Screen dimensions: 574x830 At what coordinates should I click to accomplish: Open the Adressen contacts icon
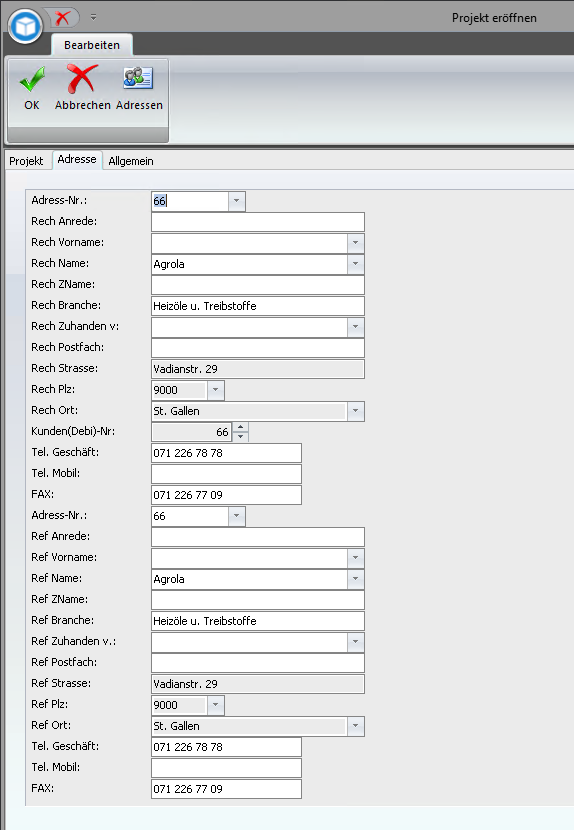(138, 78)
